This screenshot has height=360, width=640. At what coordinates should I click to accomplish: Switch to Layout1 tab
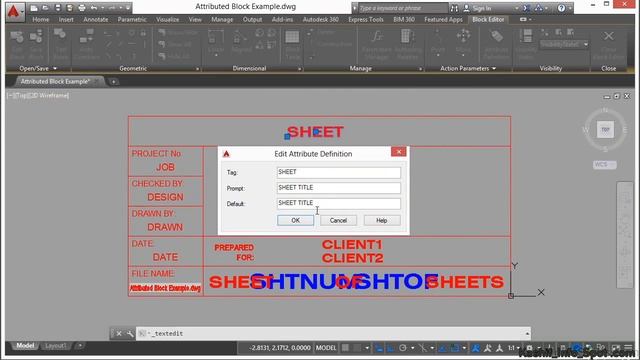(x=56, y=346)
